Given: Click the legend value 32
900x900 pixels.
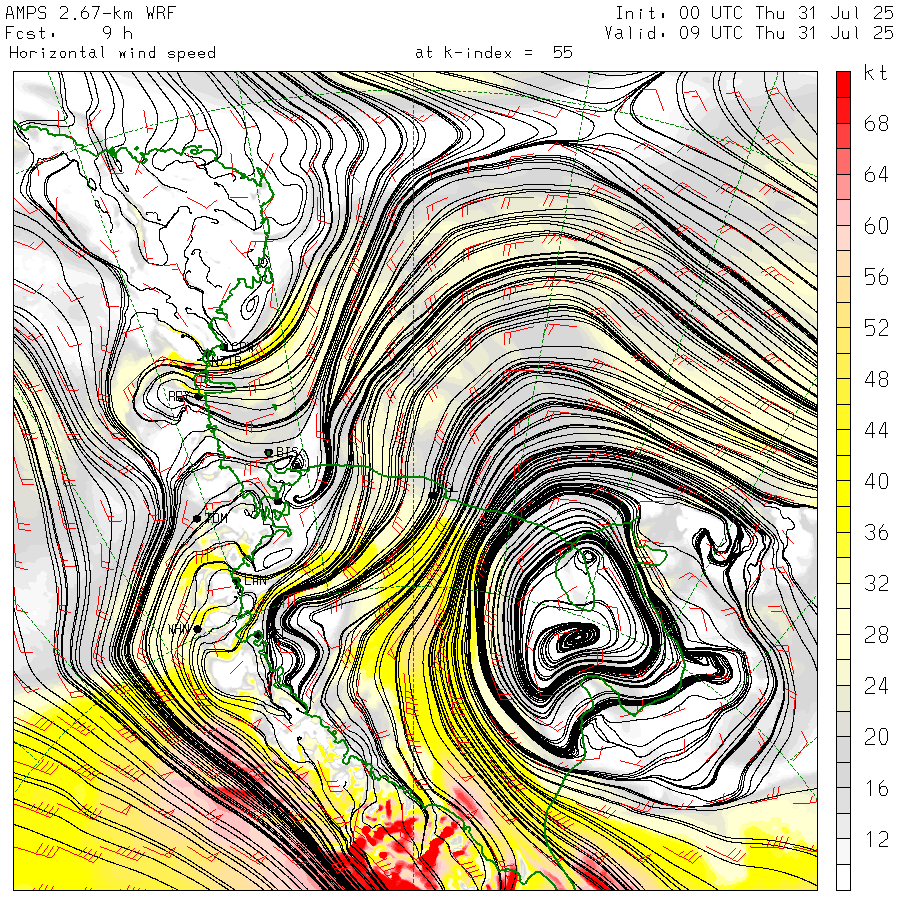Looking at the screenshot, I should (876, 583).
